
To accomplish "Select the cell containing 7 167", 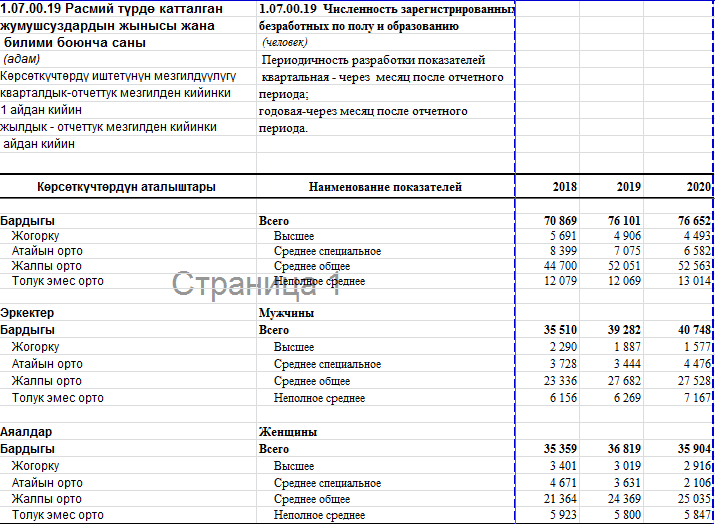I will tap(678, 397).
